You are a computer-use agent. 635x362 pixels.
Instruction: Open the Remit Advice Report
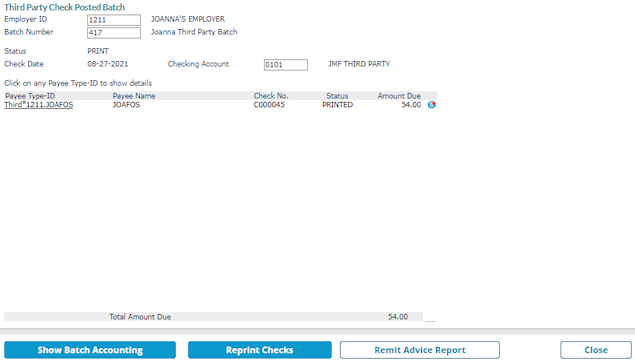[x=420, y=350]
